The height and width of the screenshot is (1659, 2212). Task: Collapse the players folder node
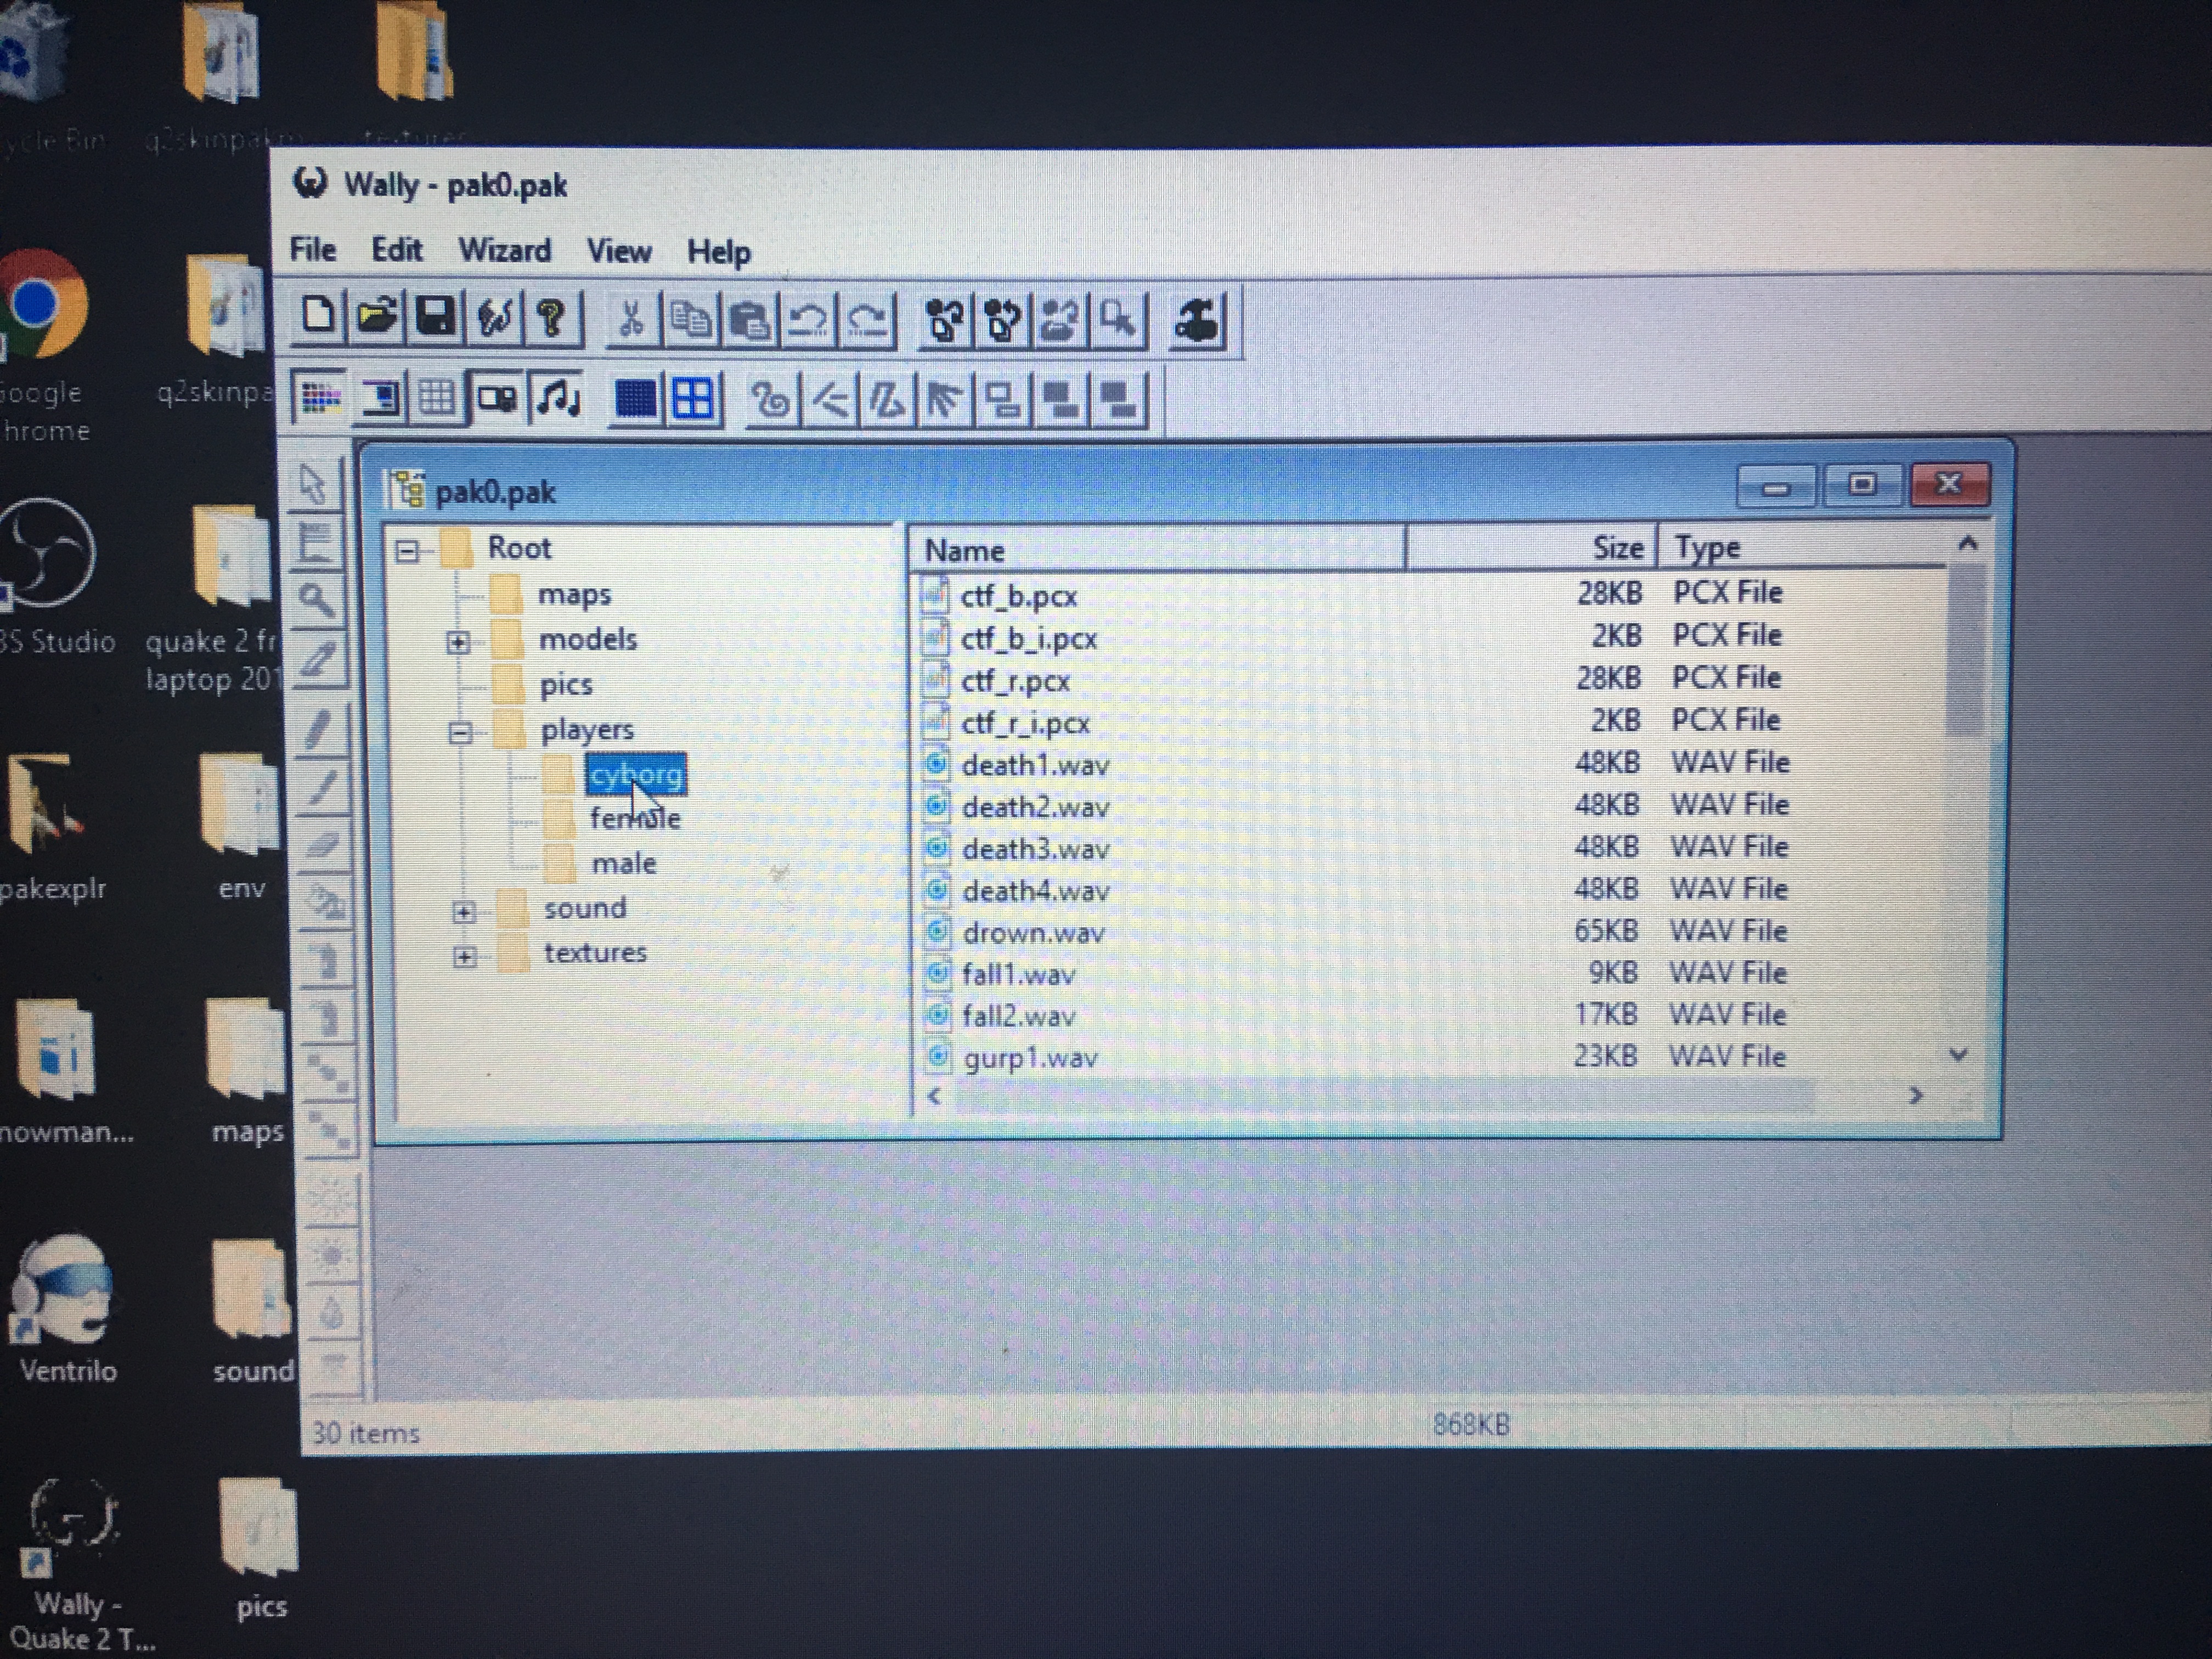(460, 733)
